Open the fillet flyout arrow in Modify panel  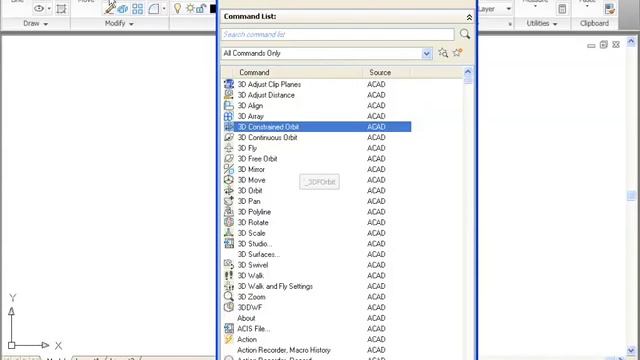(164, 9)
